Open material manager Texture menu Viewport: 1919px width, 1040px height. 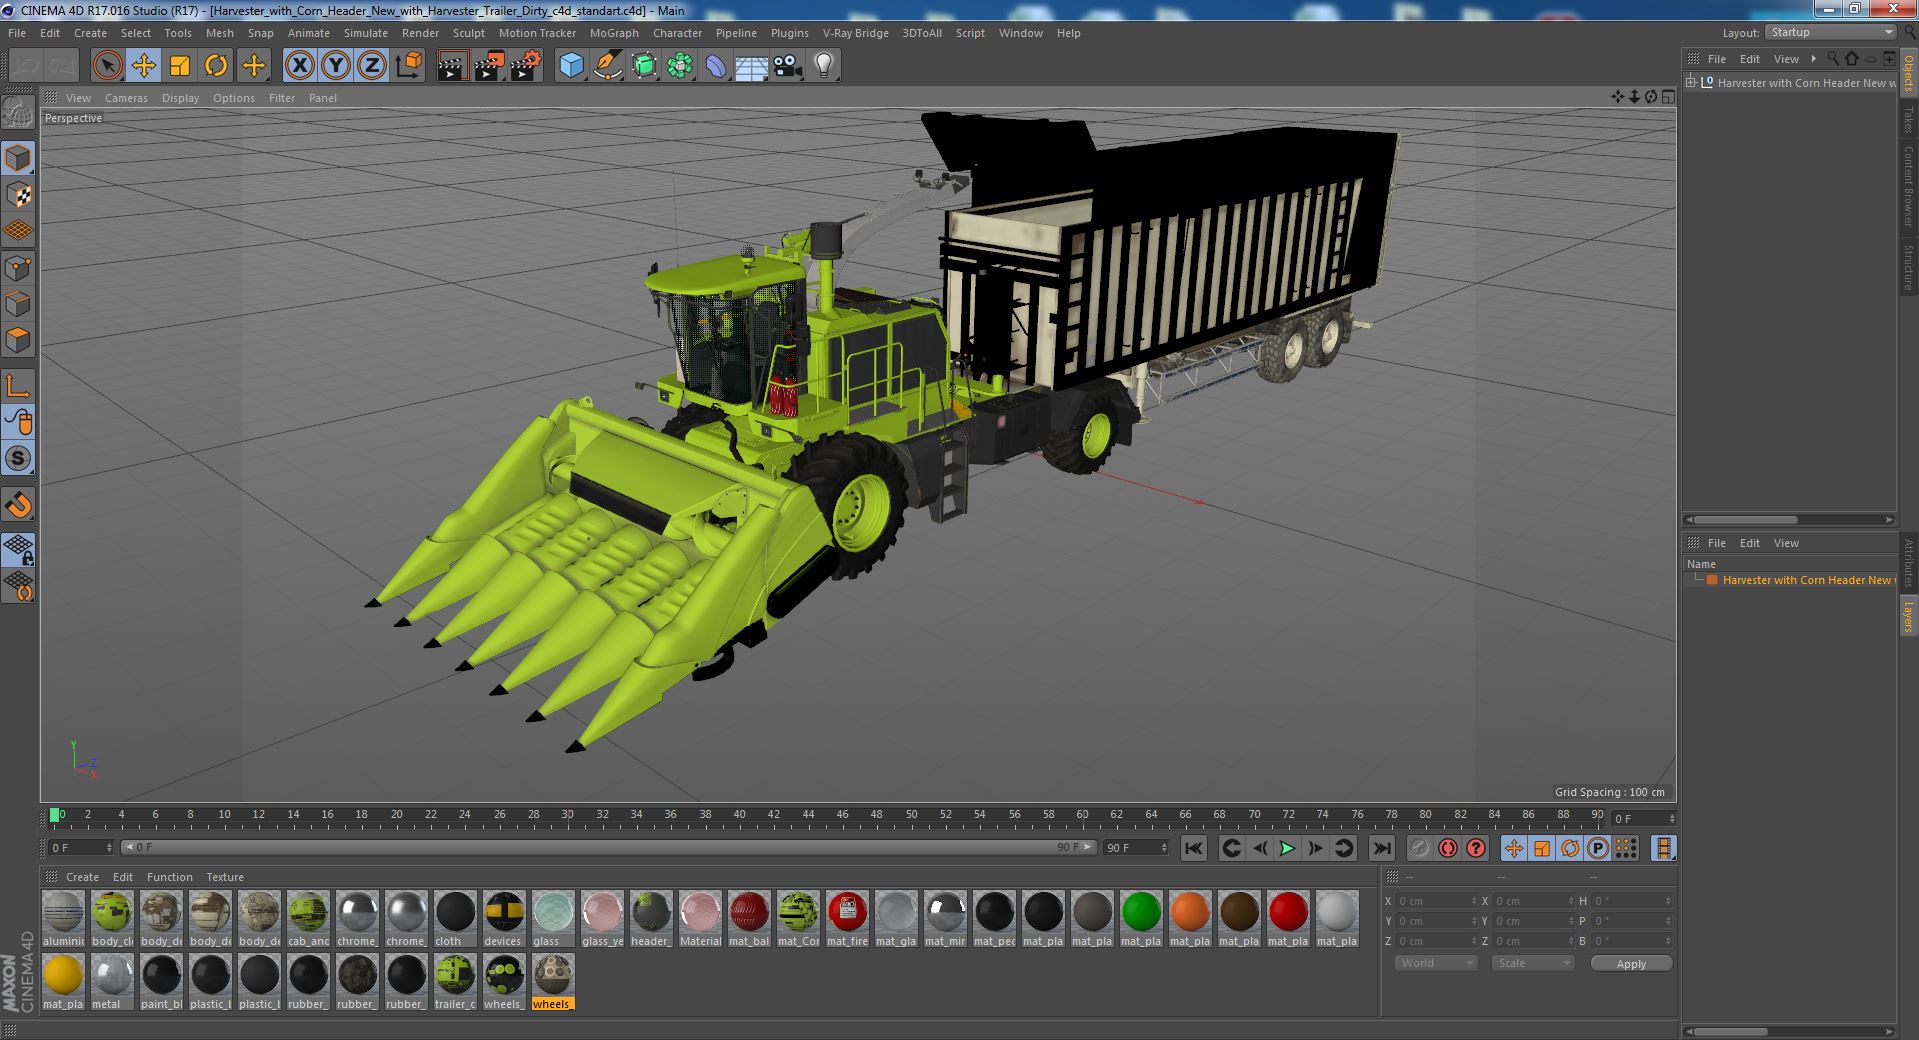pos(225,877)
